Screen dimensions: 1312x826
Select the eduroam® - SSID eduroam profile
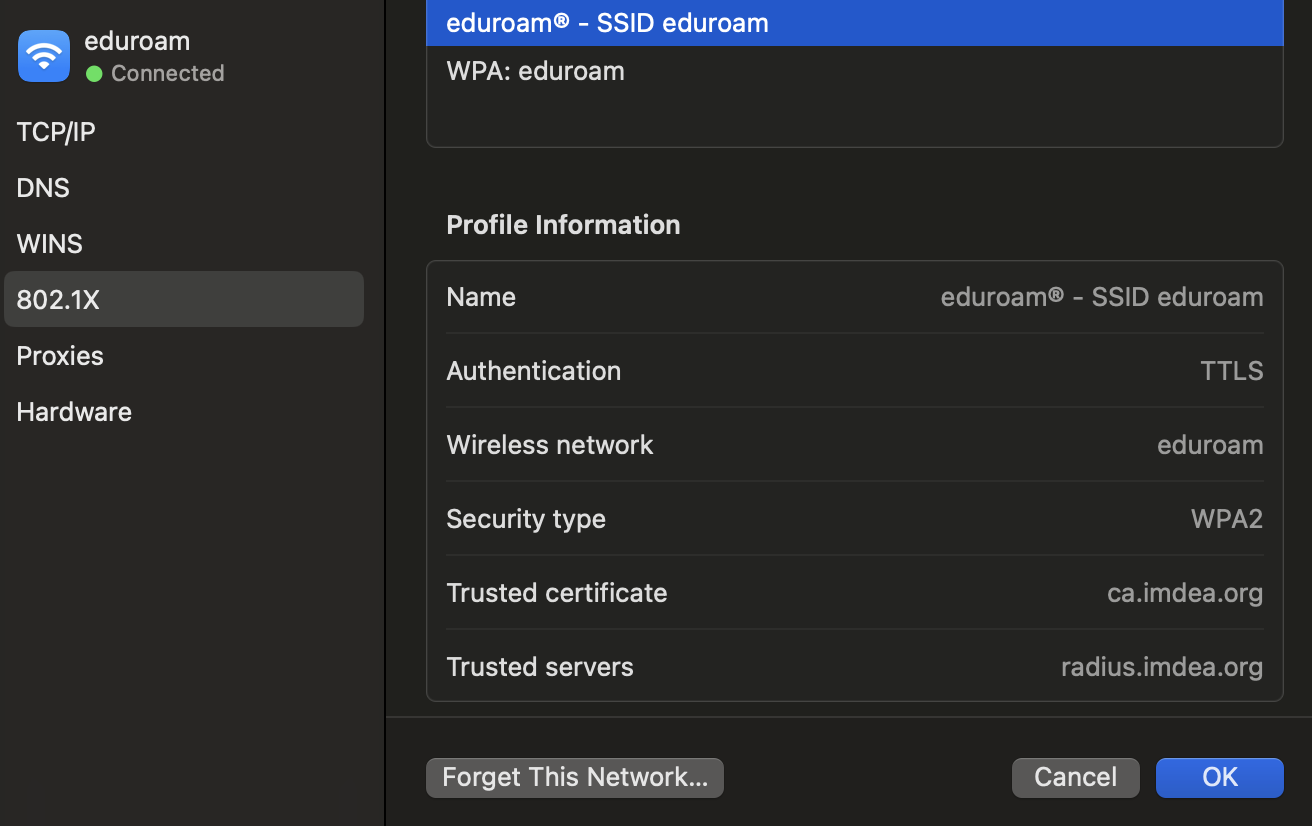coord(855,23)
